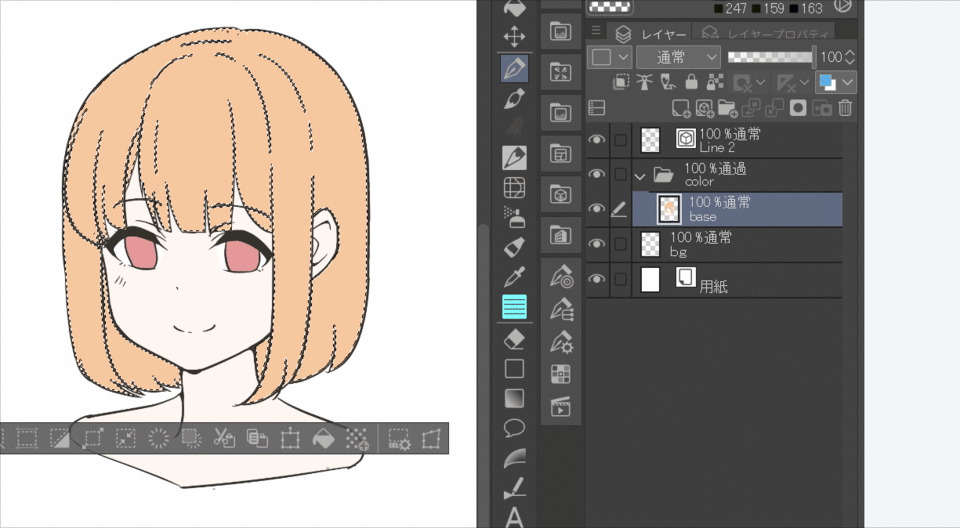Click the Expand selection launcher icon
Image resolution: width=960 pixels, height=528 pixels.
pyautogui.click(x=93, y=439)
